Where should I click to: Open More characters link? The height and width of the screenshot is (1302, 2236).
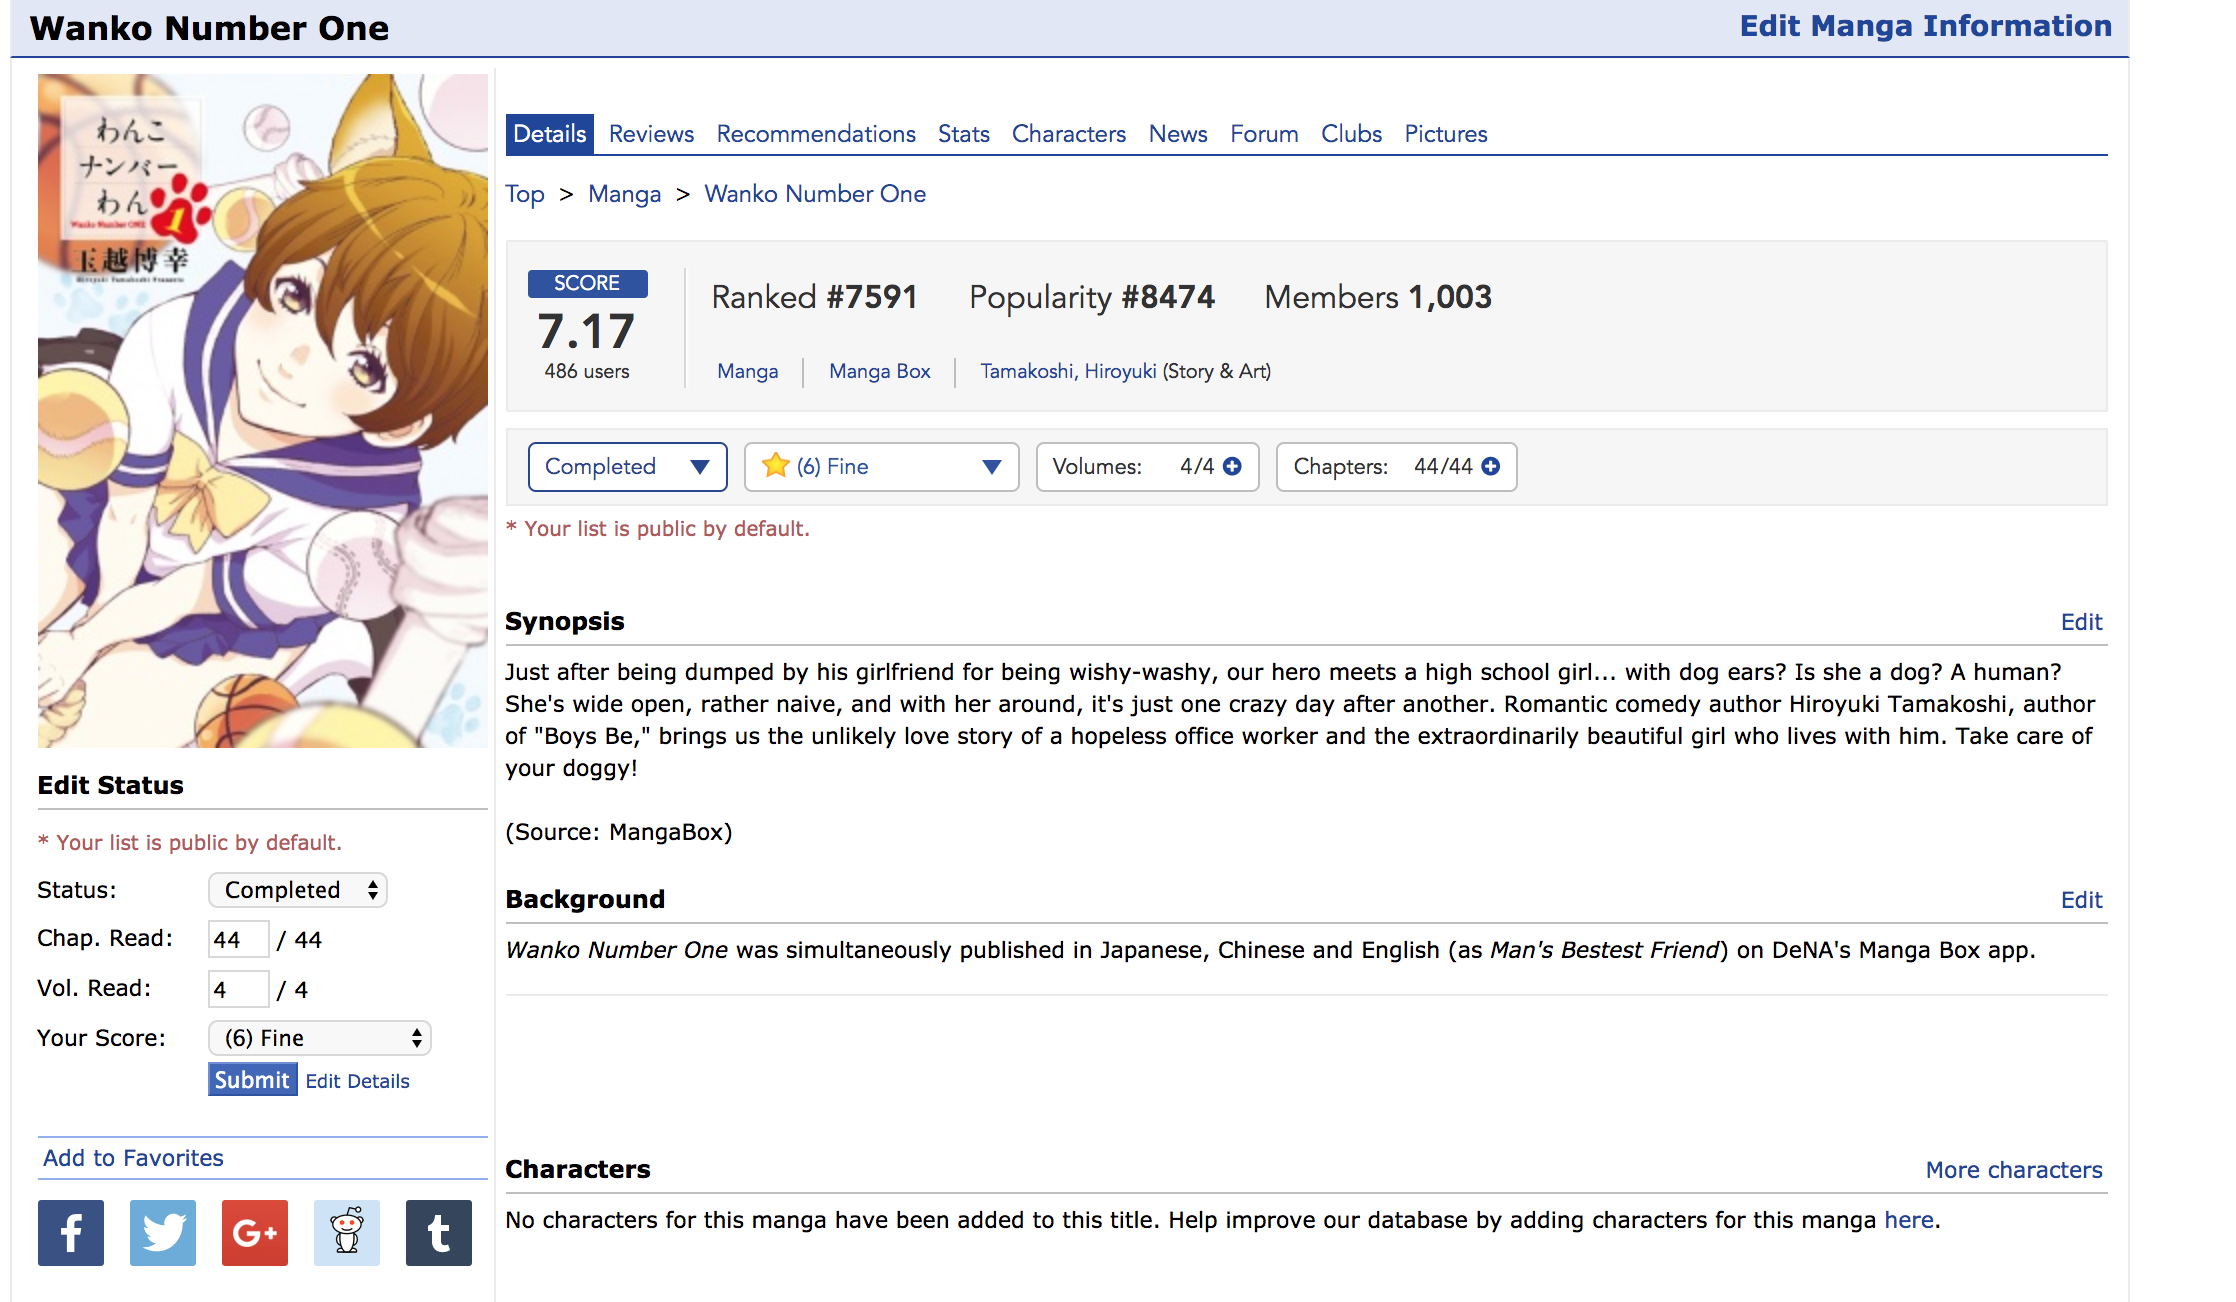pyautogui.click(x=2014, y=1170)
